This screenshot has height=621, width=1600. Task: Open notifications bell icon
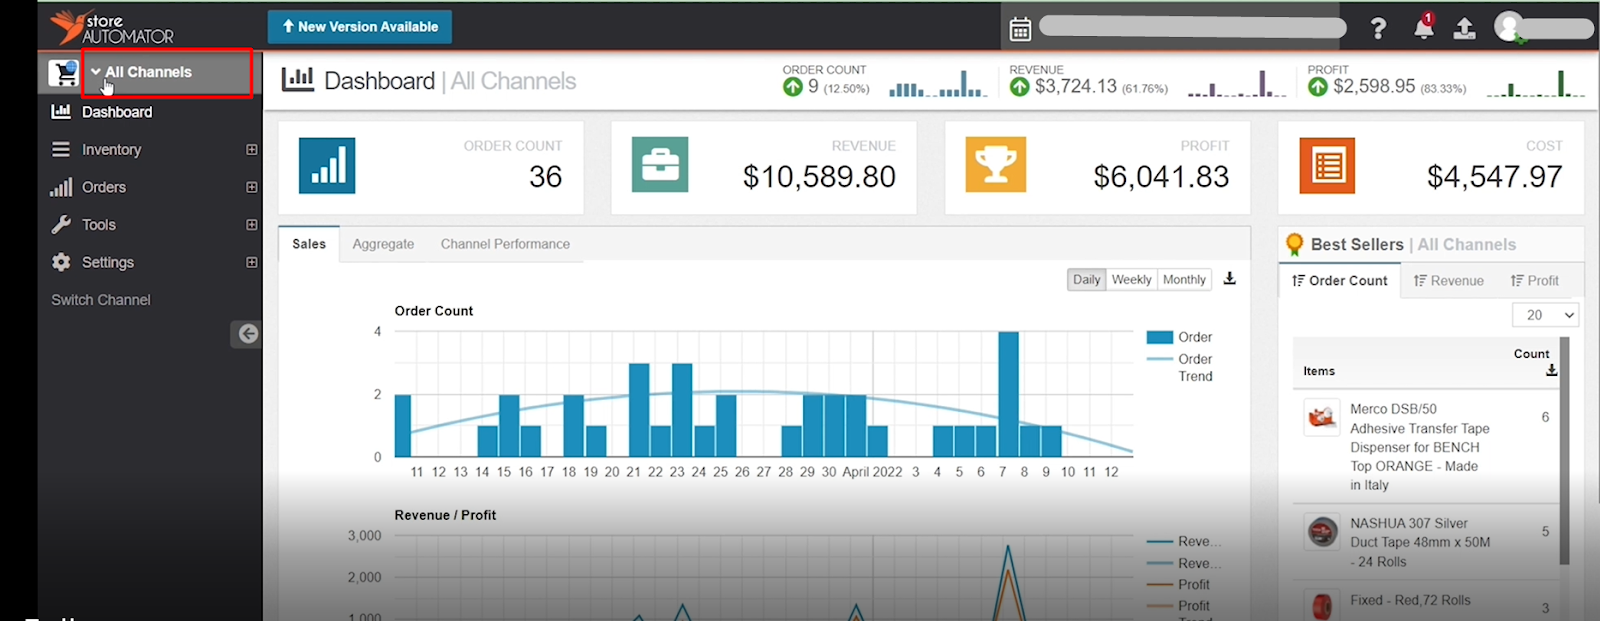1424,27
